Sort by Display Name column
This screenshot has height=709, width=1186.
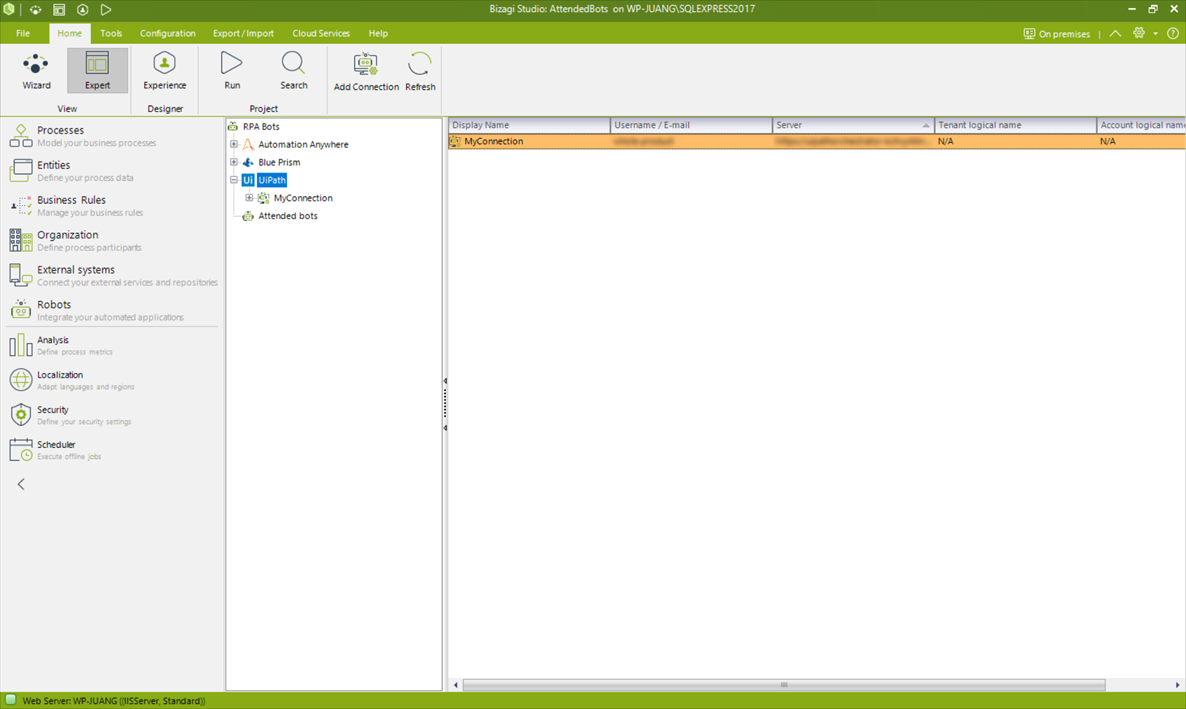pyautogui.click(x=529, y=125)
